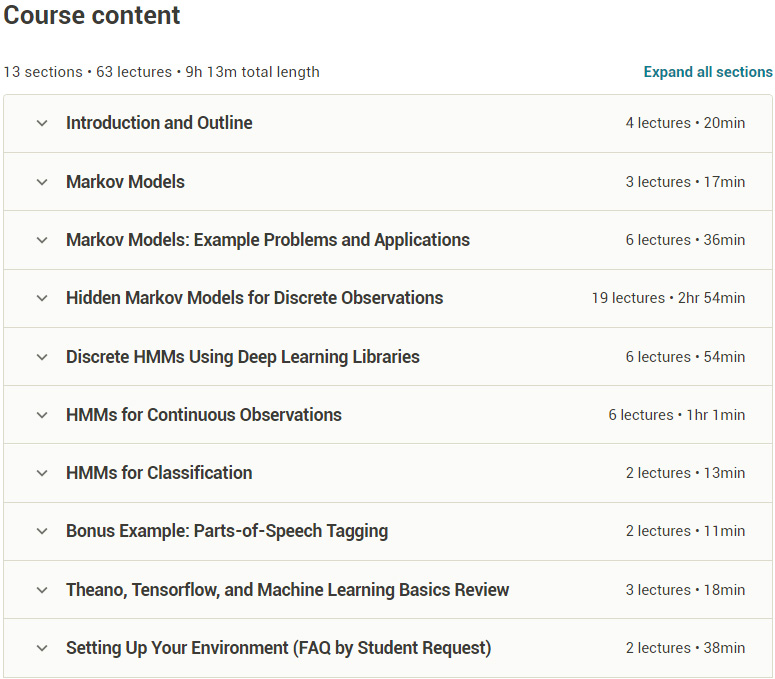The height and width of the screenshot is (679, 775).
Task: Select the Introduction and Outline title
Action: point(159,123)
